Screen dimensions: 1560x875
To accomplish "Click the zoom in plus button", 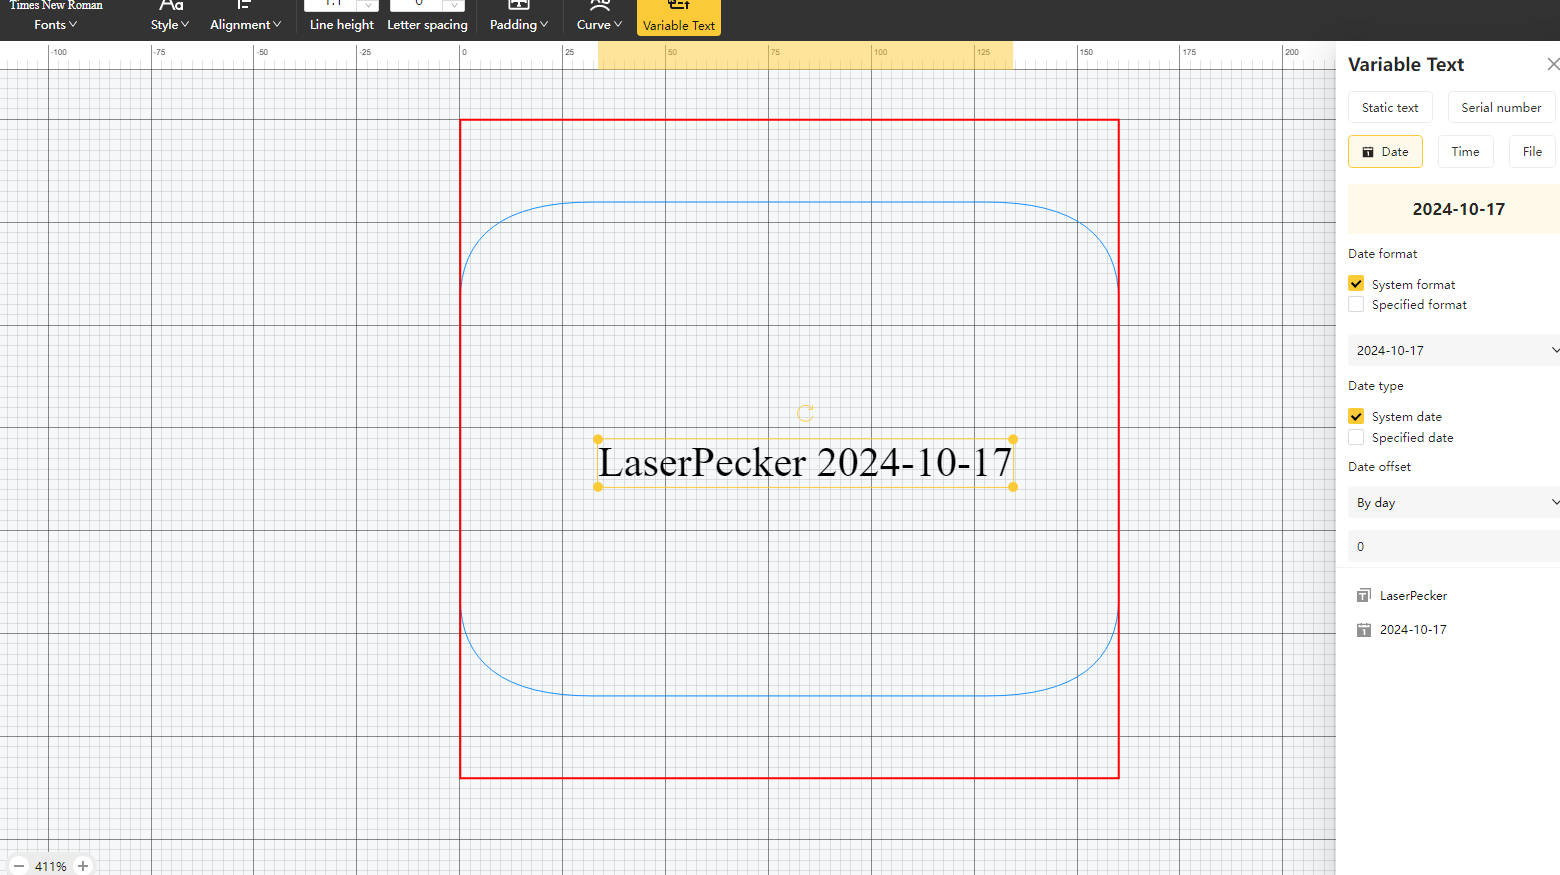I will pyautogui.click(x=83, y=866).
